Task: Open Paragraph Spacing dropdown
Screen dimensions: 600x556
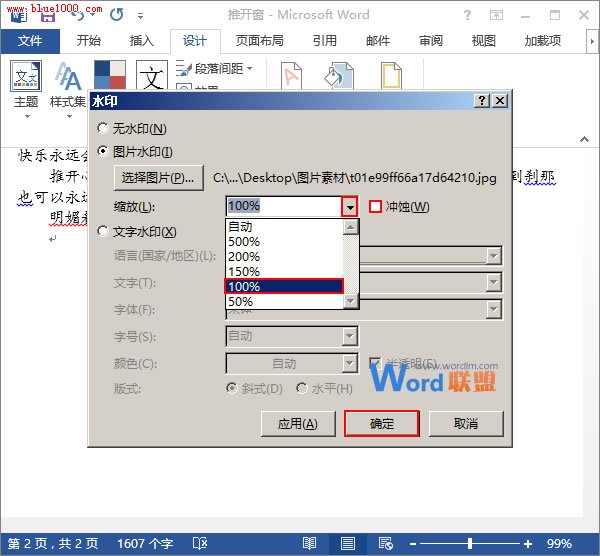Action: (x=215, y=68)
